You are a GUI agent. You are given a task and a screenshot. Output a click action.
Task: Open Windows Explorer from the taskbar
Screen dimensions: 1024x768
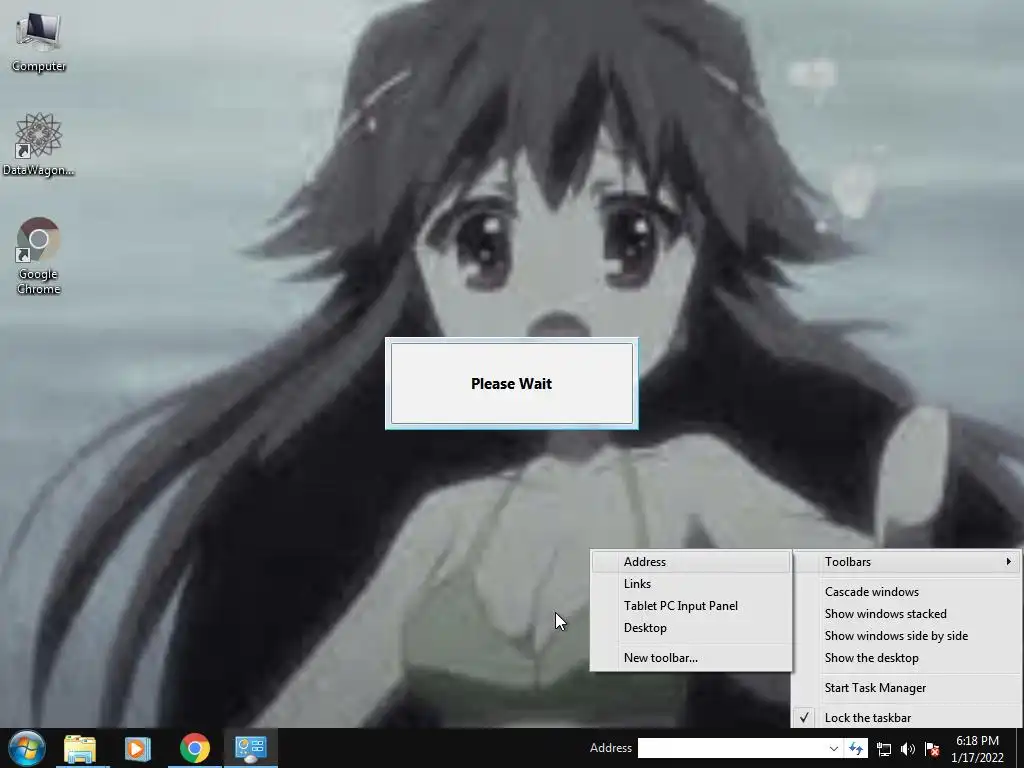(80, 748)
